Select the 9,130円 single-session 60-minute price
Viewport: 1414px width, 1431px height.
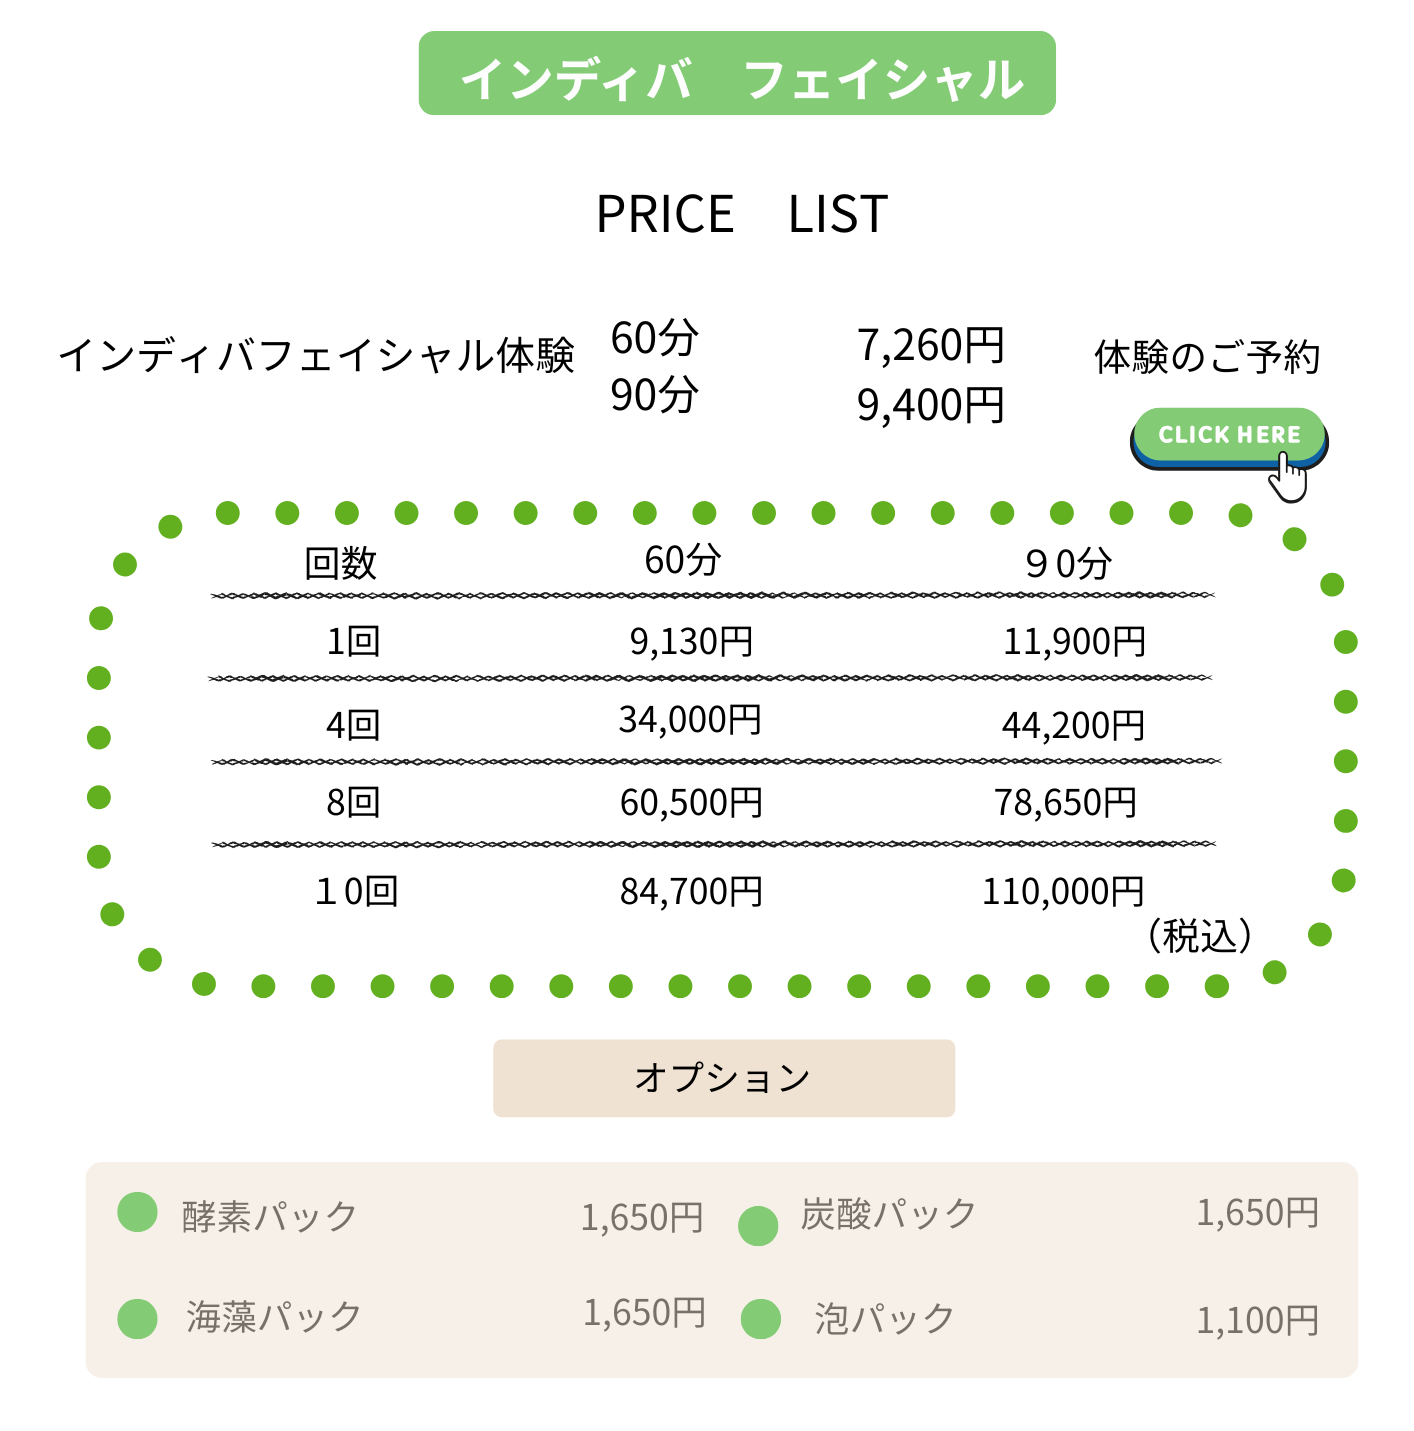point(691,641)
